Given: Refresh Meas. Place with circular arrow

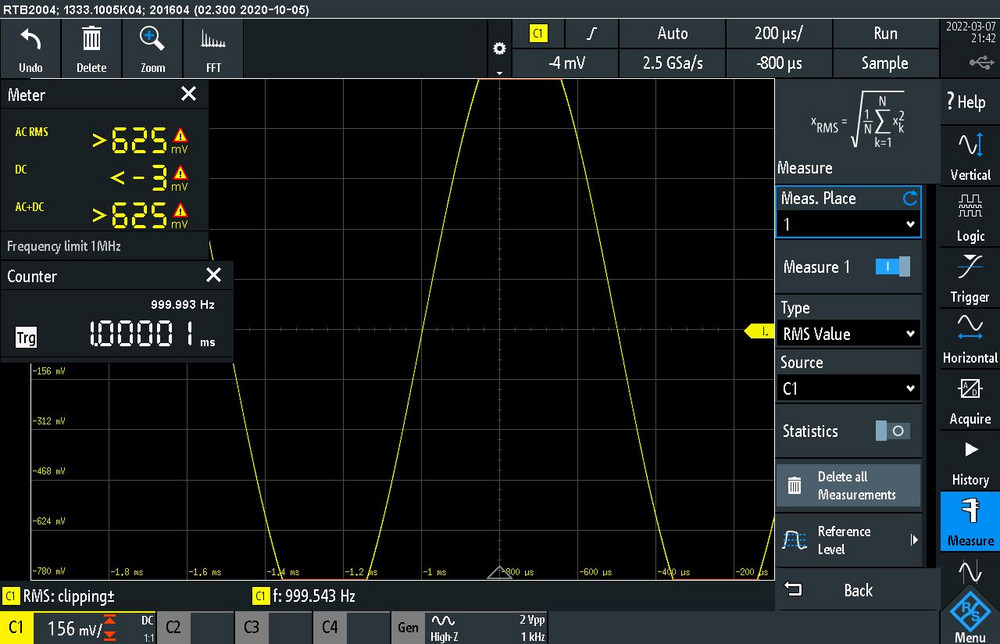Looking at the screenshot, I should pyautogui.click(x=910, y=198).
